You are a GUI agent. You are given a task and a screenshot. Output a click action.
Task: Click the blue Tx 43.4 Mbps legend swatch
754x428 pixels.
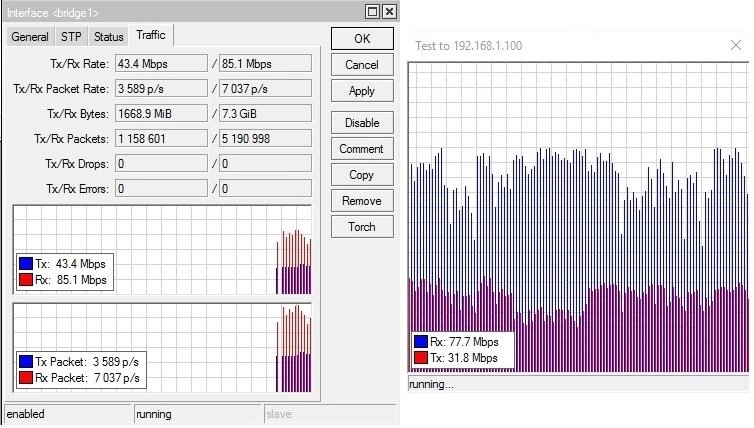(26, 264)
